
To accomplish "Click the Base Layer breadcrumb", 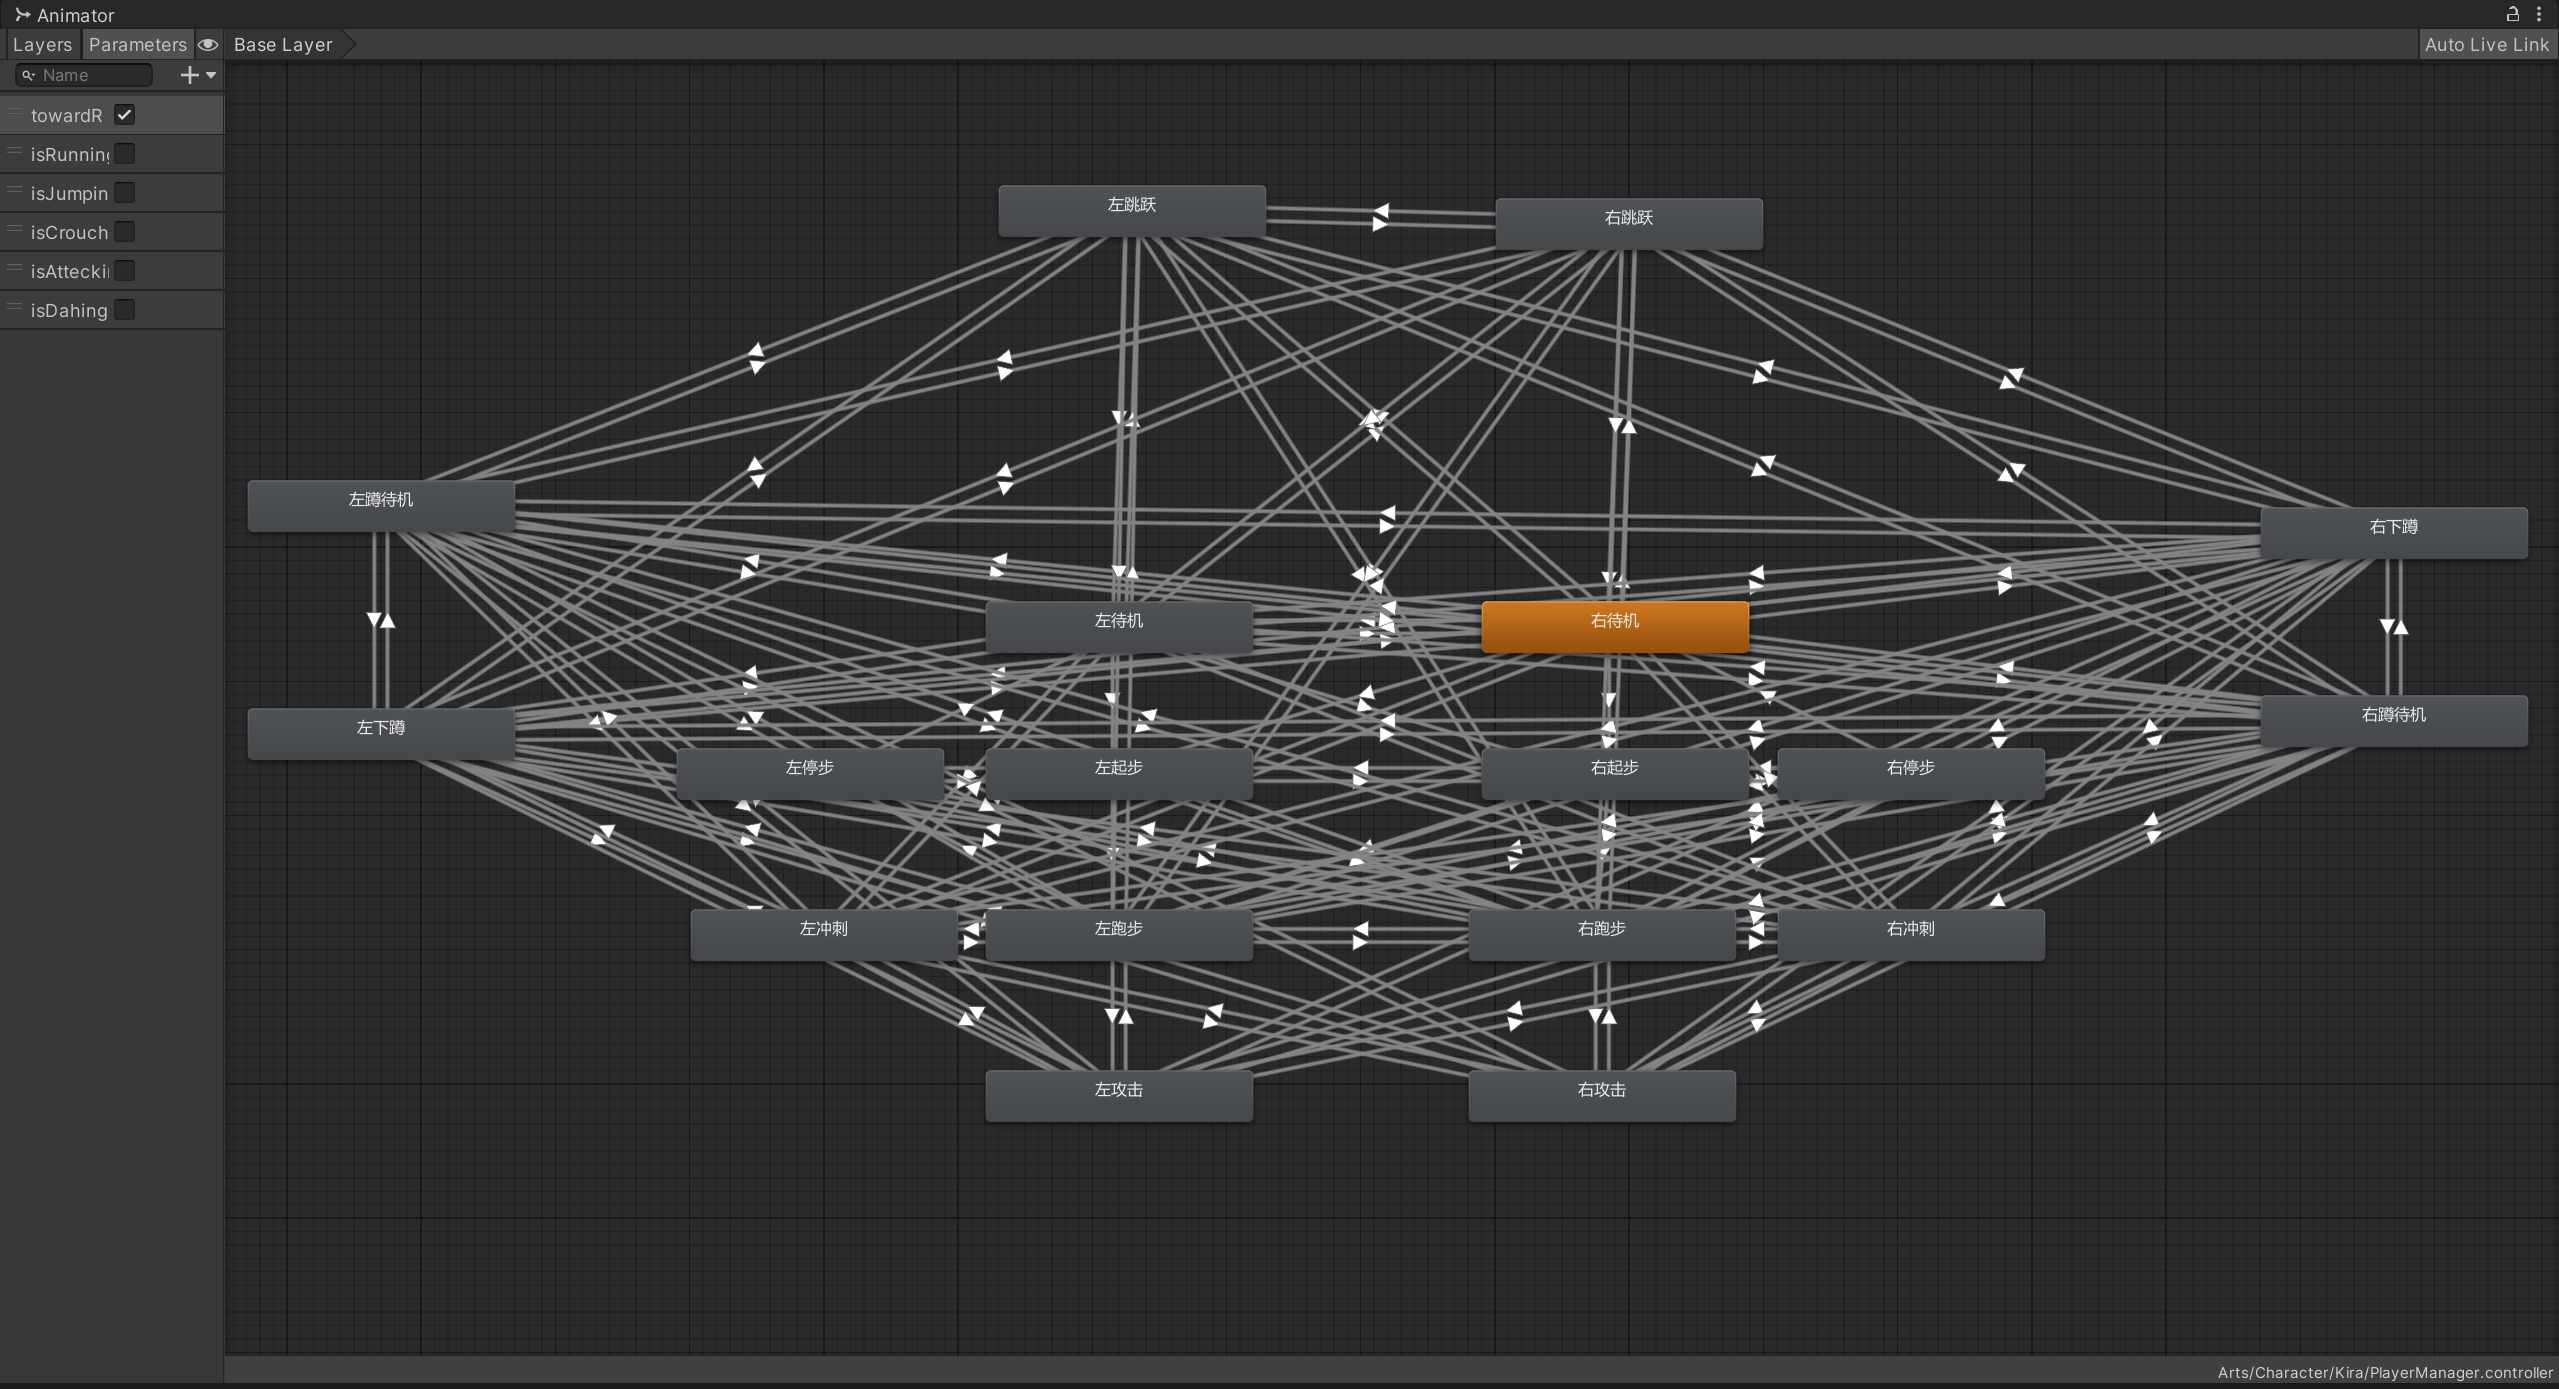I will click(283, 45).
